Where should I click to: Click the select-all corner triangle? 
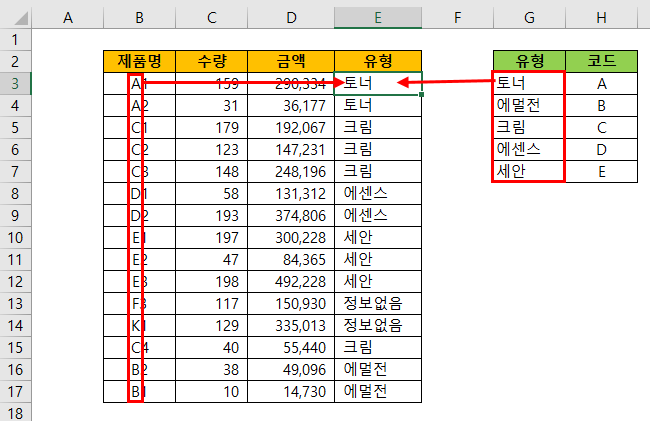21,19
